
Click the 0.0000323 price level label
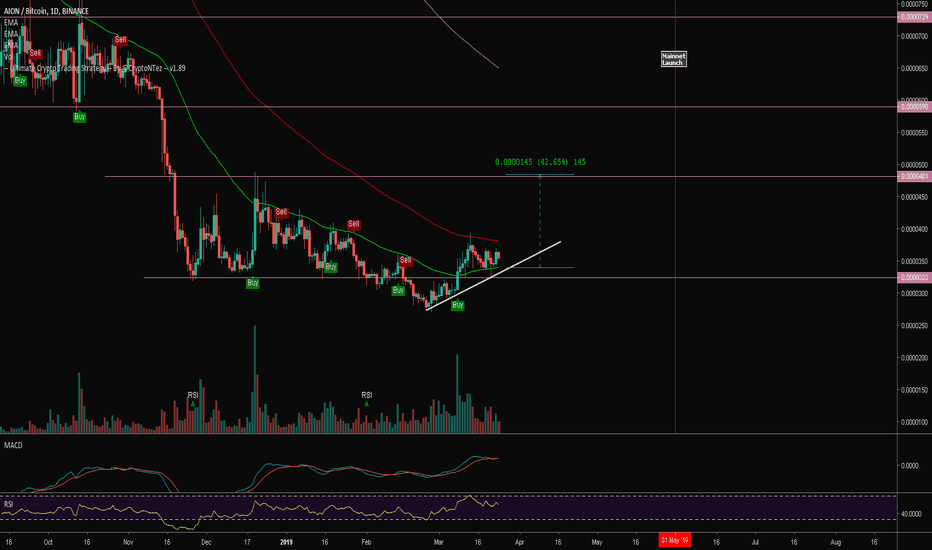pos(914,278)
